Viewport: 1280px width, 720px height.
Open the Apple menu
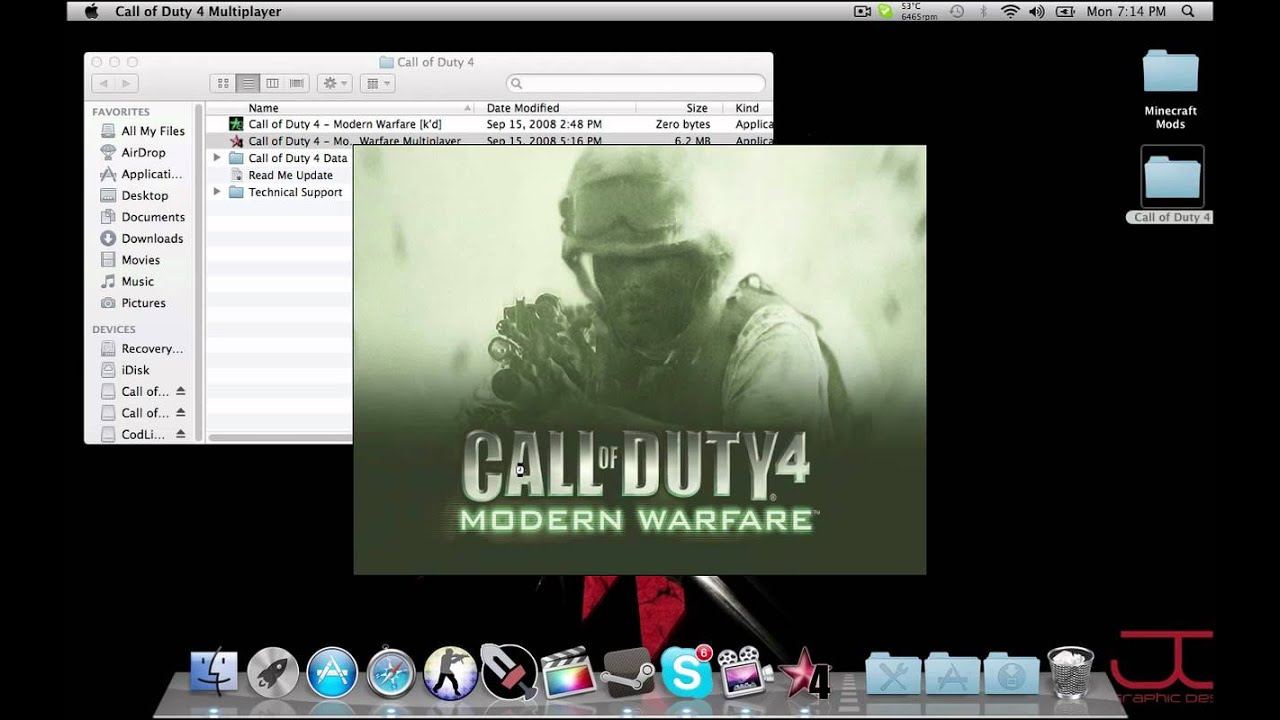[x=92, y=11]
